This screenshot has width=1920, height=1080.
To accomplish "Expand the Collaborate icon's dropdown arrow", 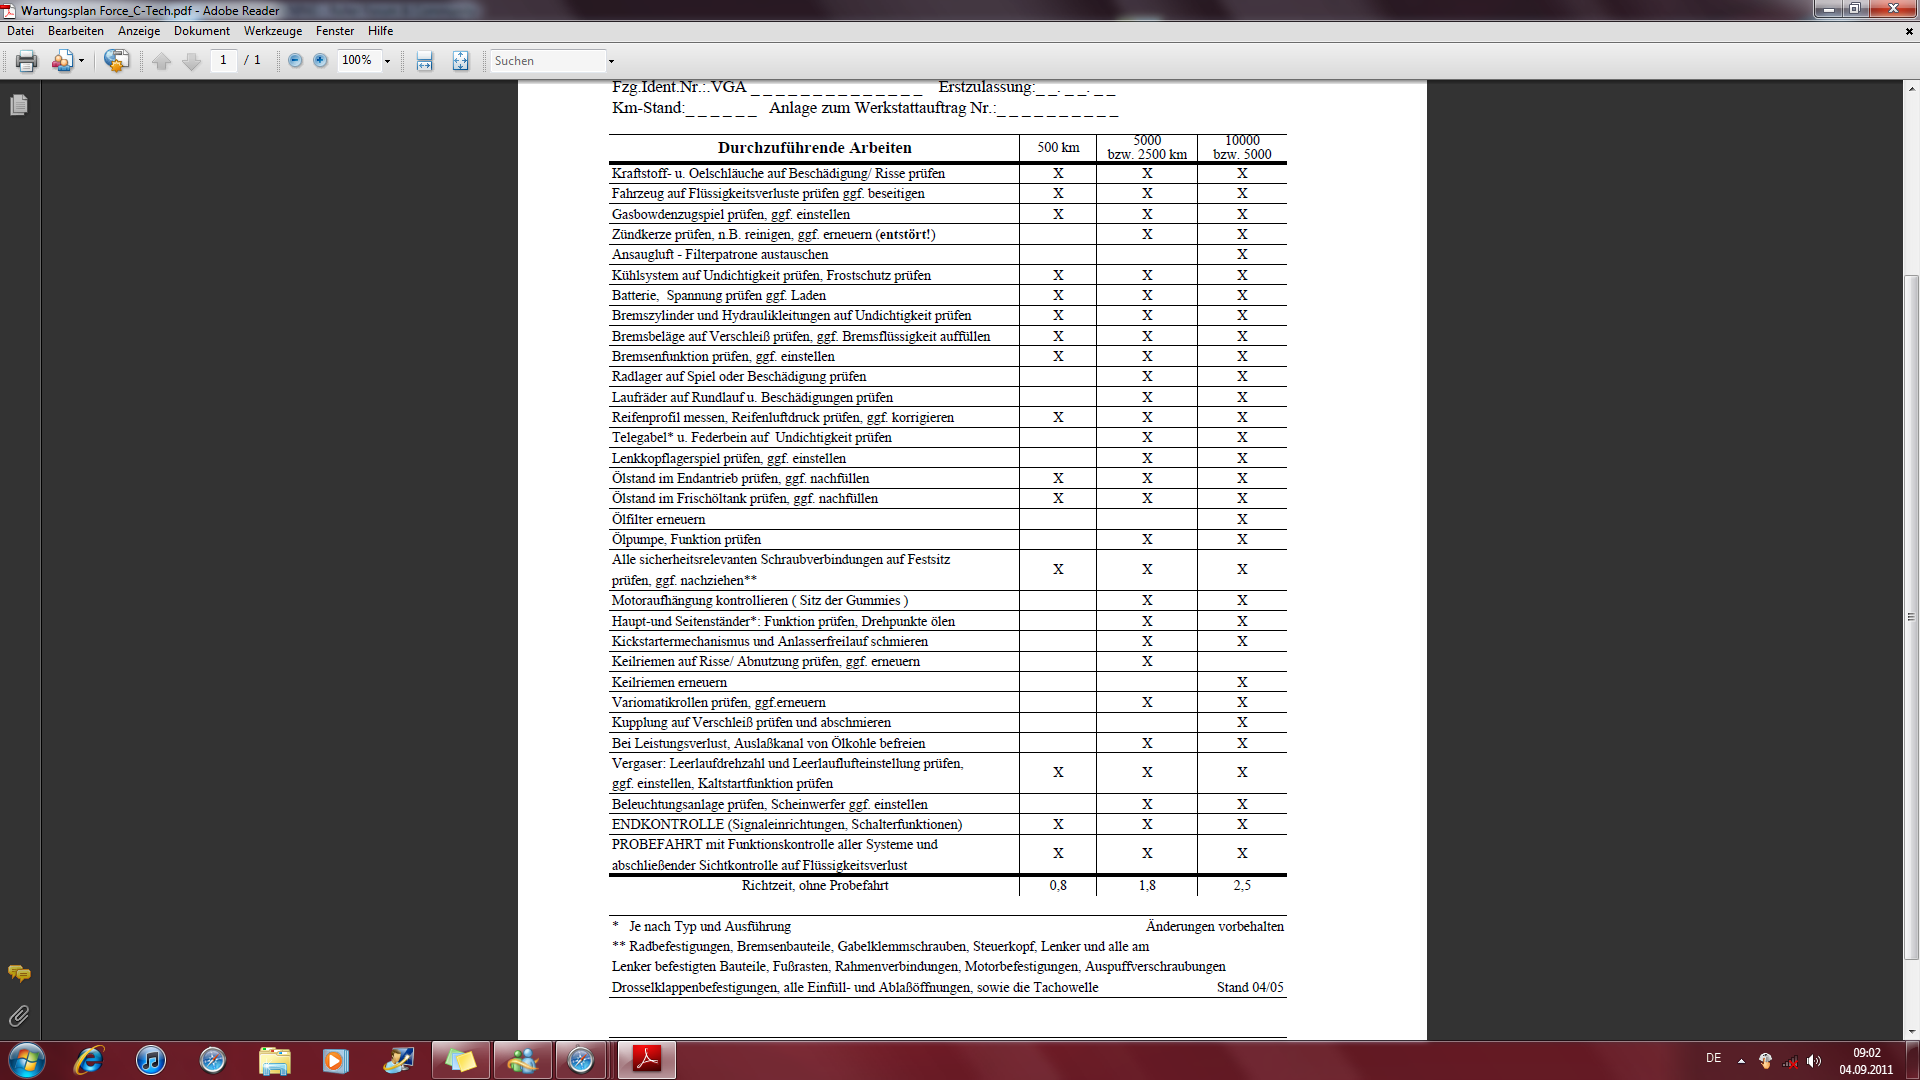I will click(81, 61).
